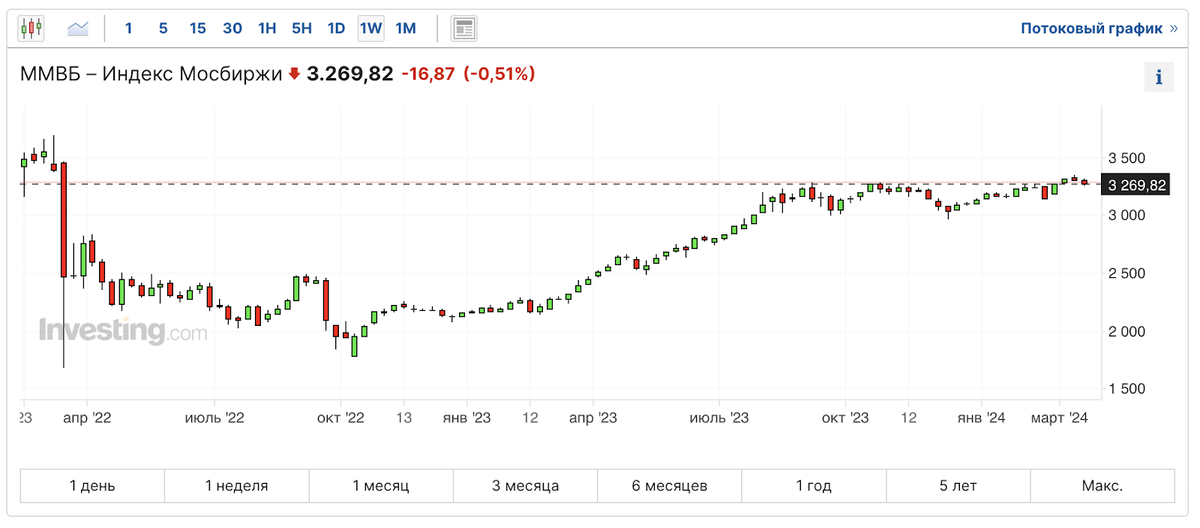The image size is (1200, 528).
Task: Select the 1 день range tab
Action: point(92,486)
